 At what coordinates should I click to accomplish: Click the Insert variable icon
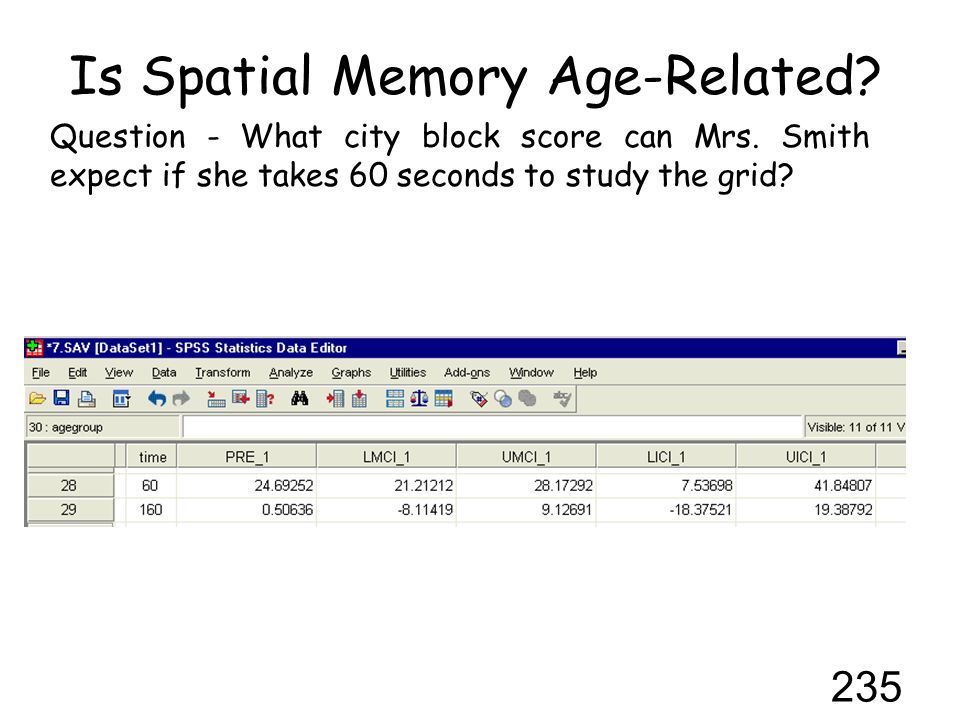[359, 399]
